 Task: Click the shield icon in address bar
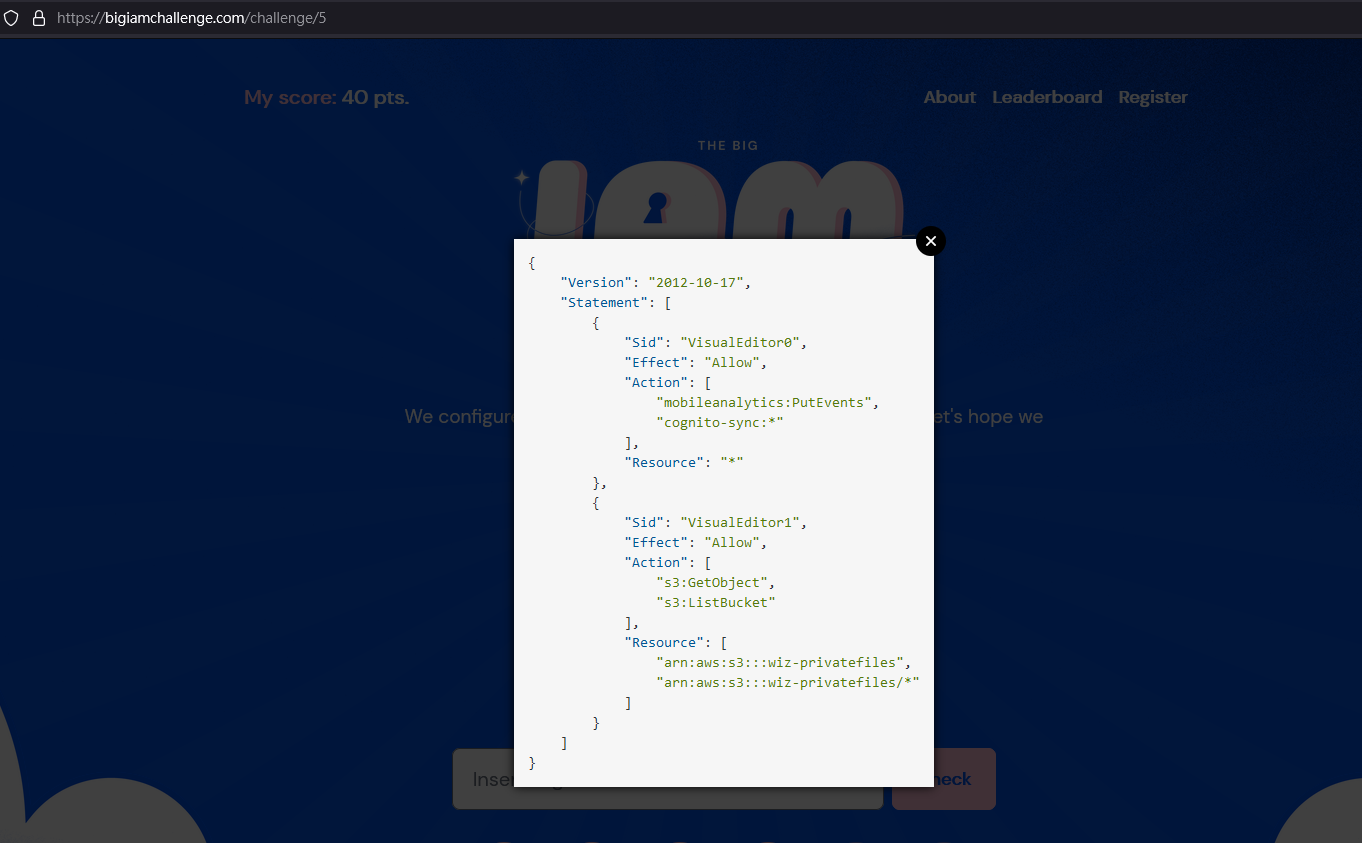[x=12, y=18]
